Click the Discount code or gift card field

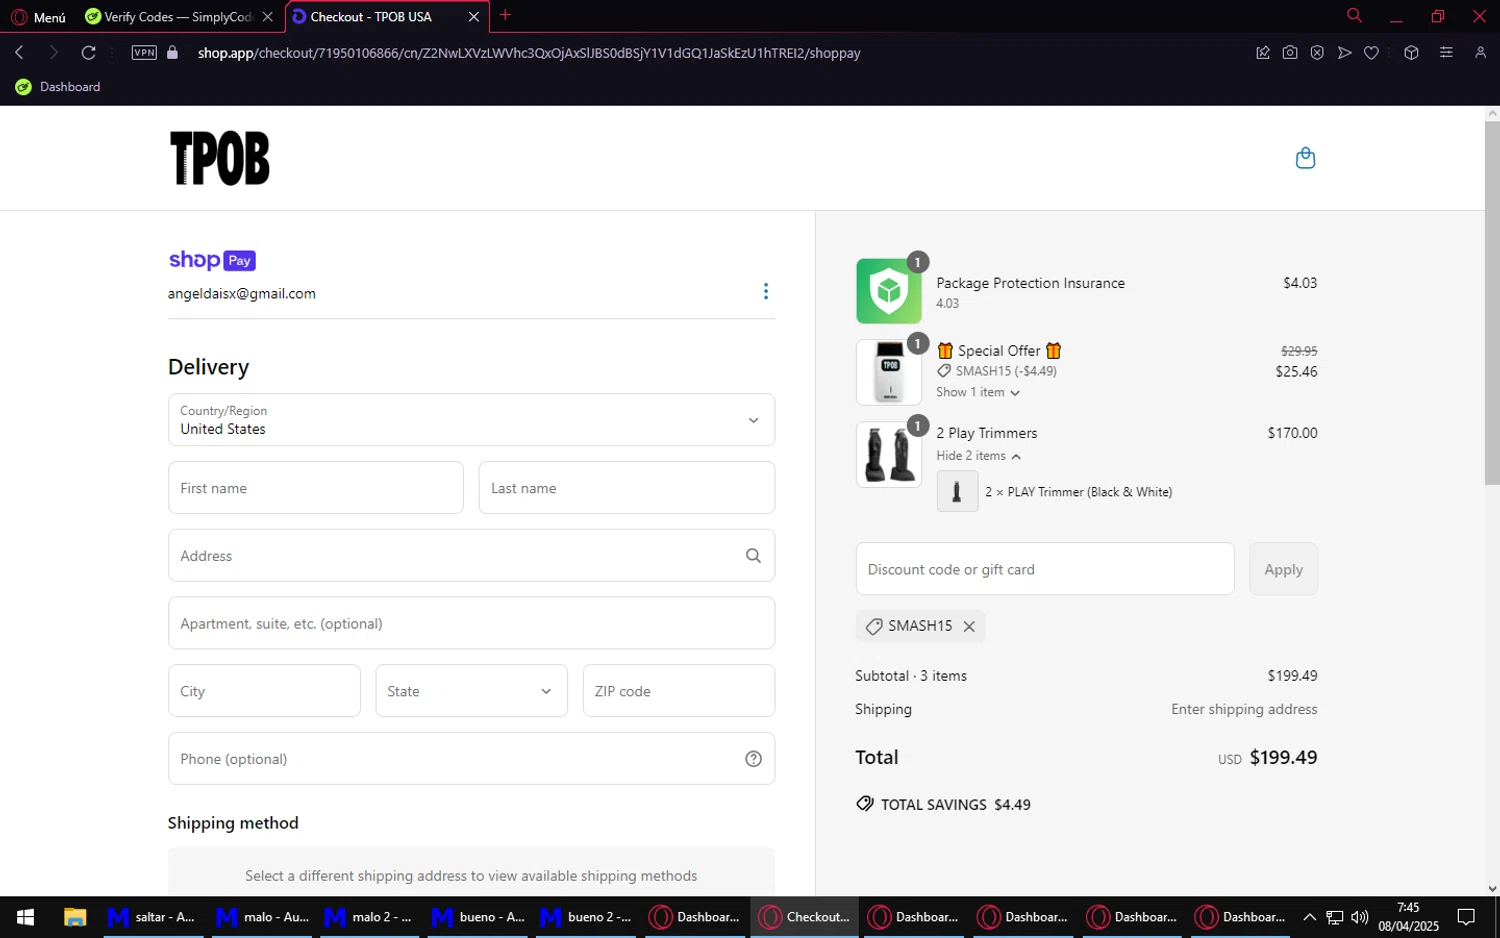tap(1045, 569)
